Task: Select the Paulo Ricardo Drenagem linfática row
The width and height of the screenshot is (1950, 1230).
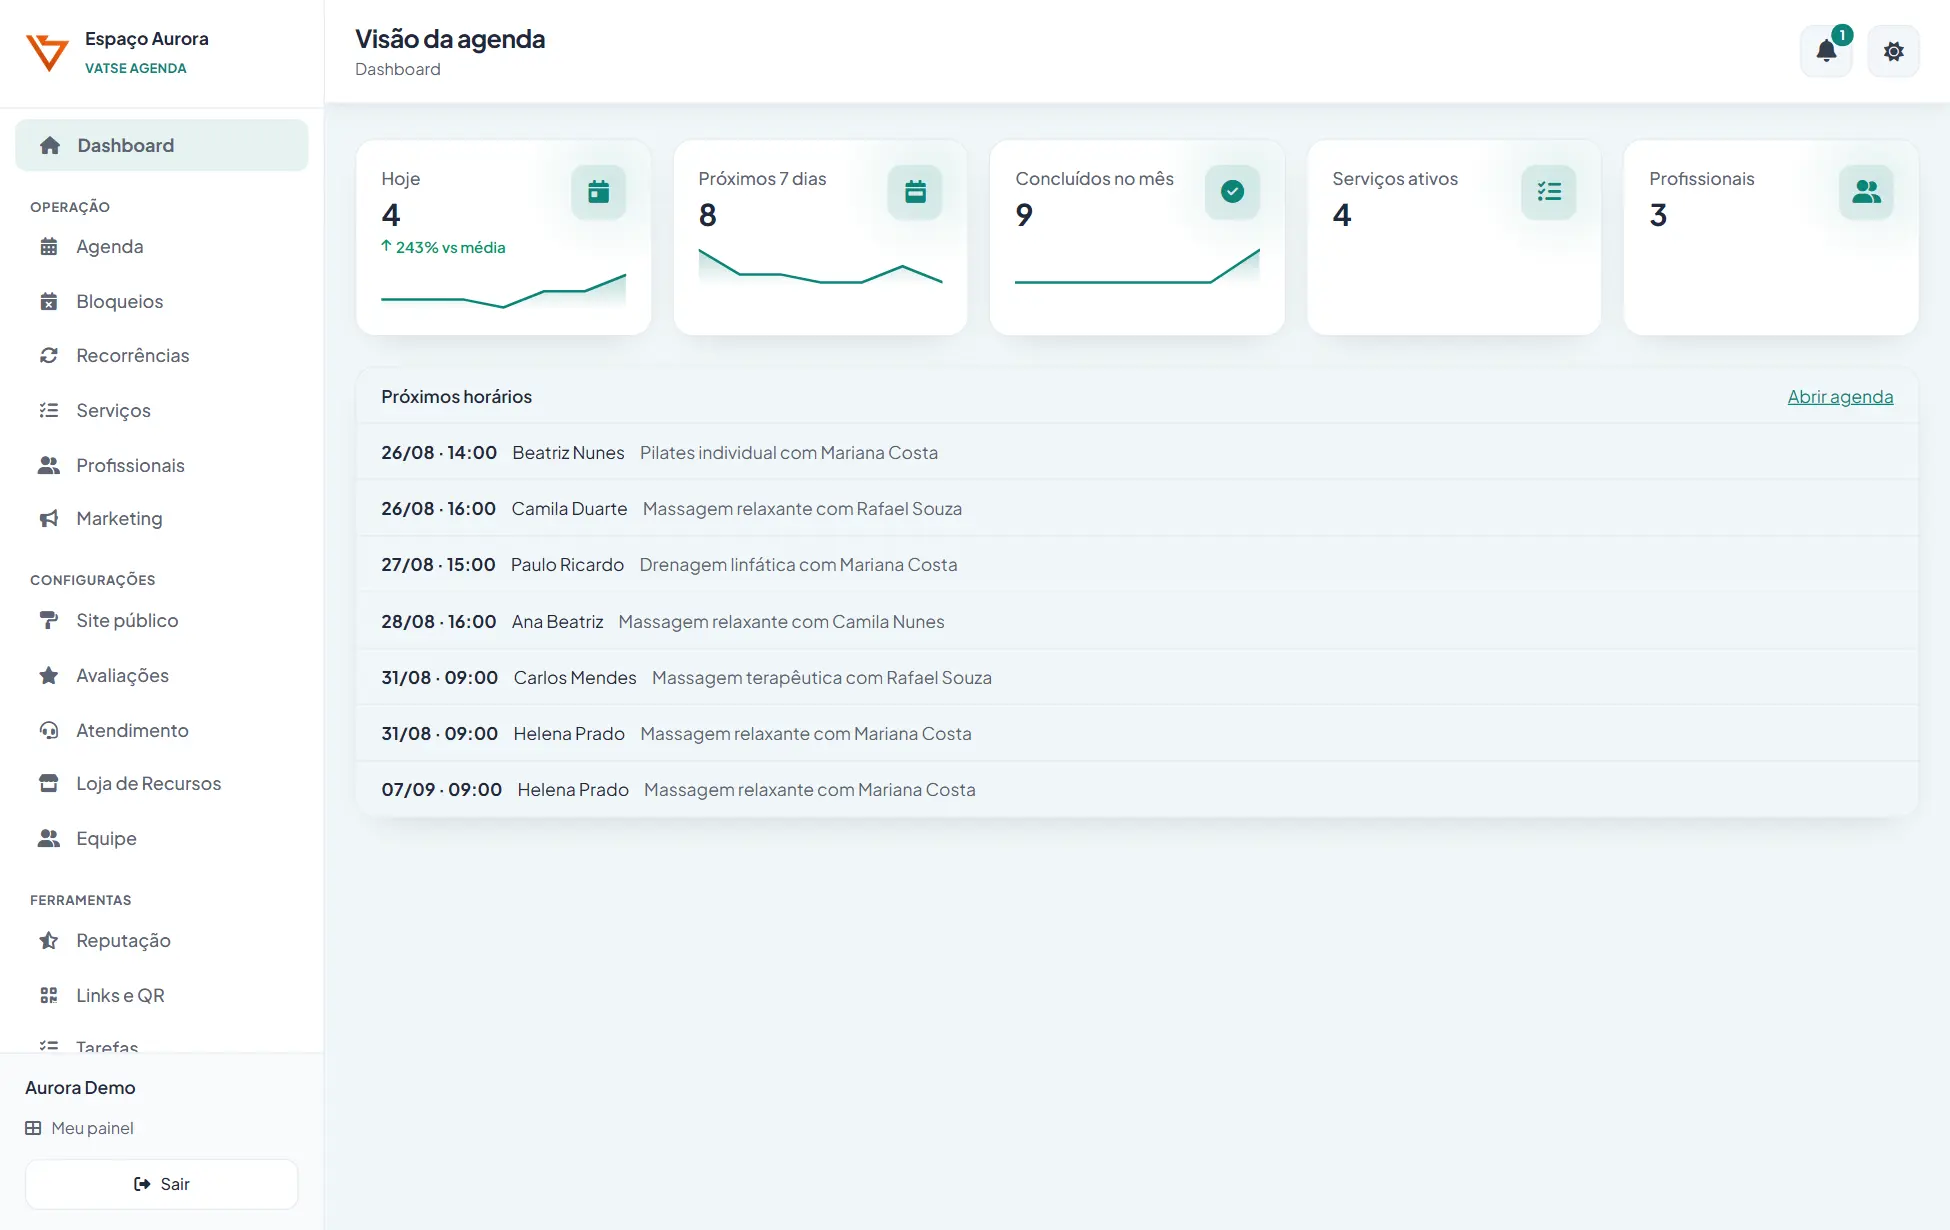Action: tap(1137, 565)
